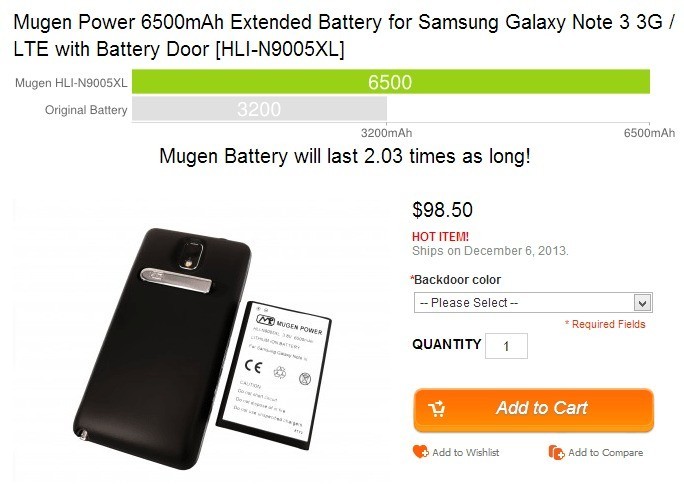Click the gray 3200 Original Battery bar
The image size is (684, 487).
pos(259,109)
